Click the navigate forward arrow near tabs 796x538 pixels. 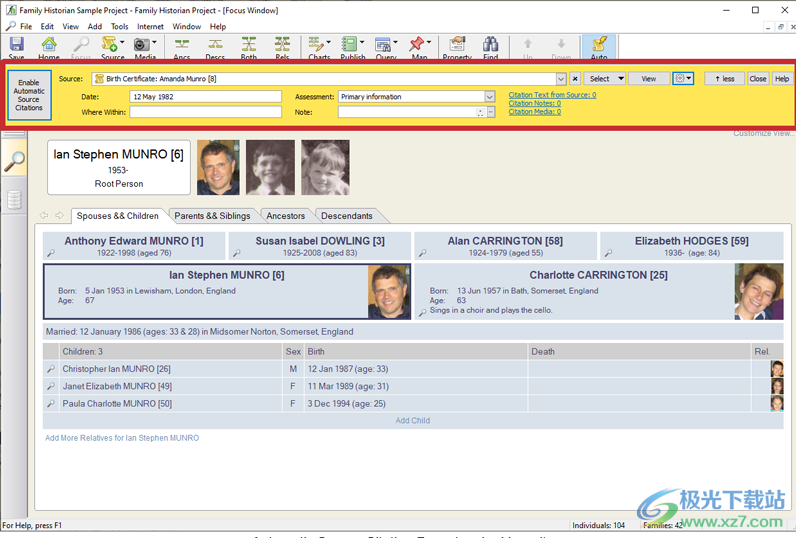tap(59, 215)
